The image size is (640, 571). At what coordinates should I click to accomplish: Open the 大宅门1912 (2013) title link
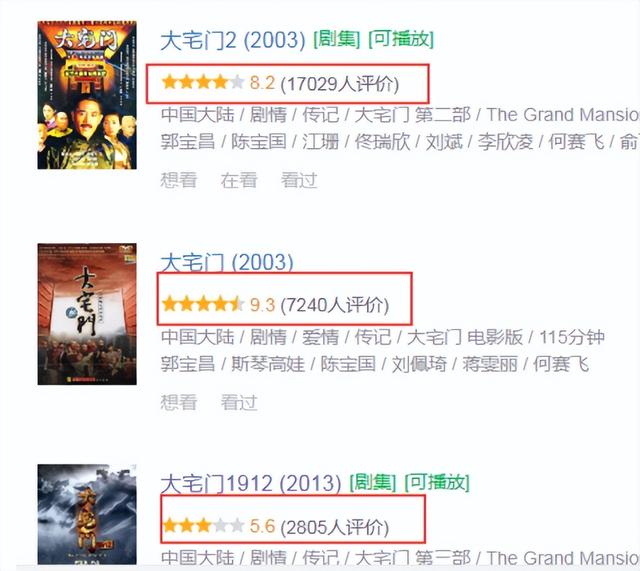pyautogui.click(x=251, y=484)
